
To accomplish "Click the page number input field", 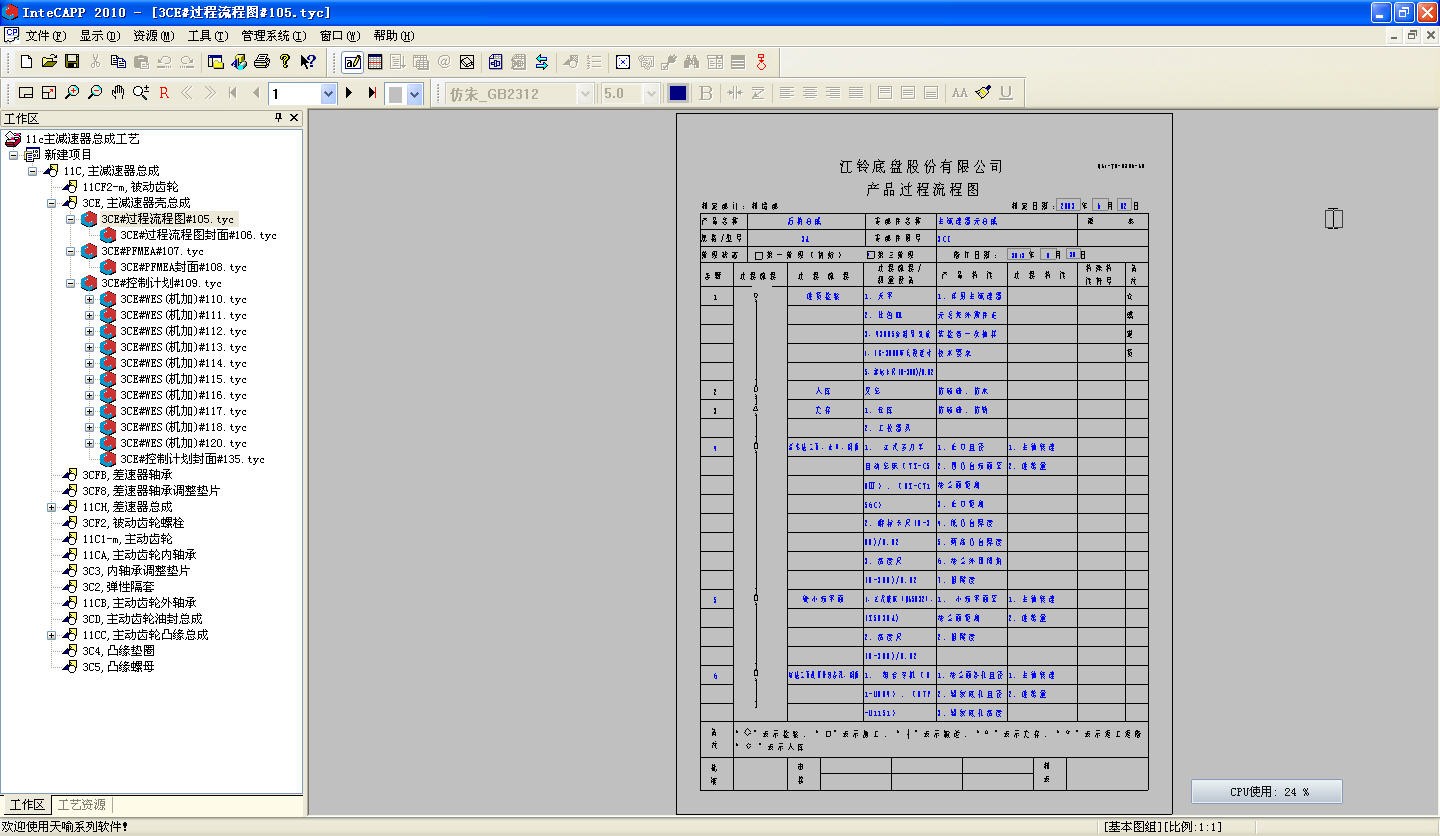I will 294,93.
